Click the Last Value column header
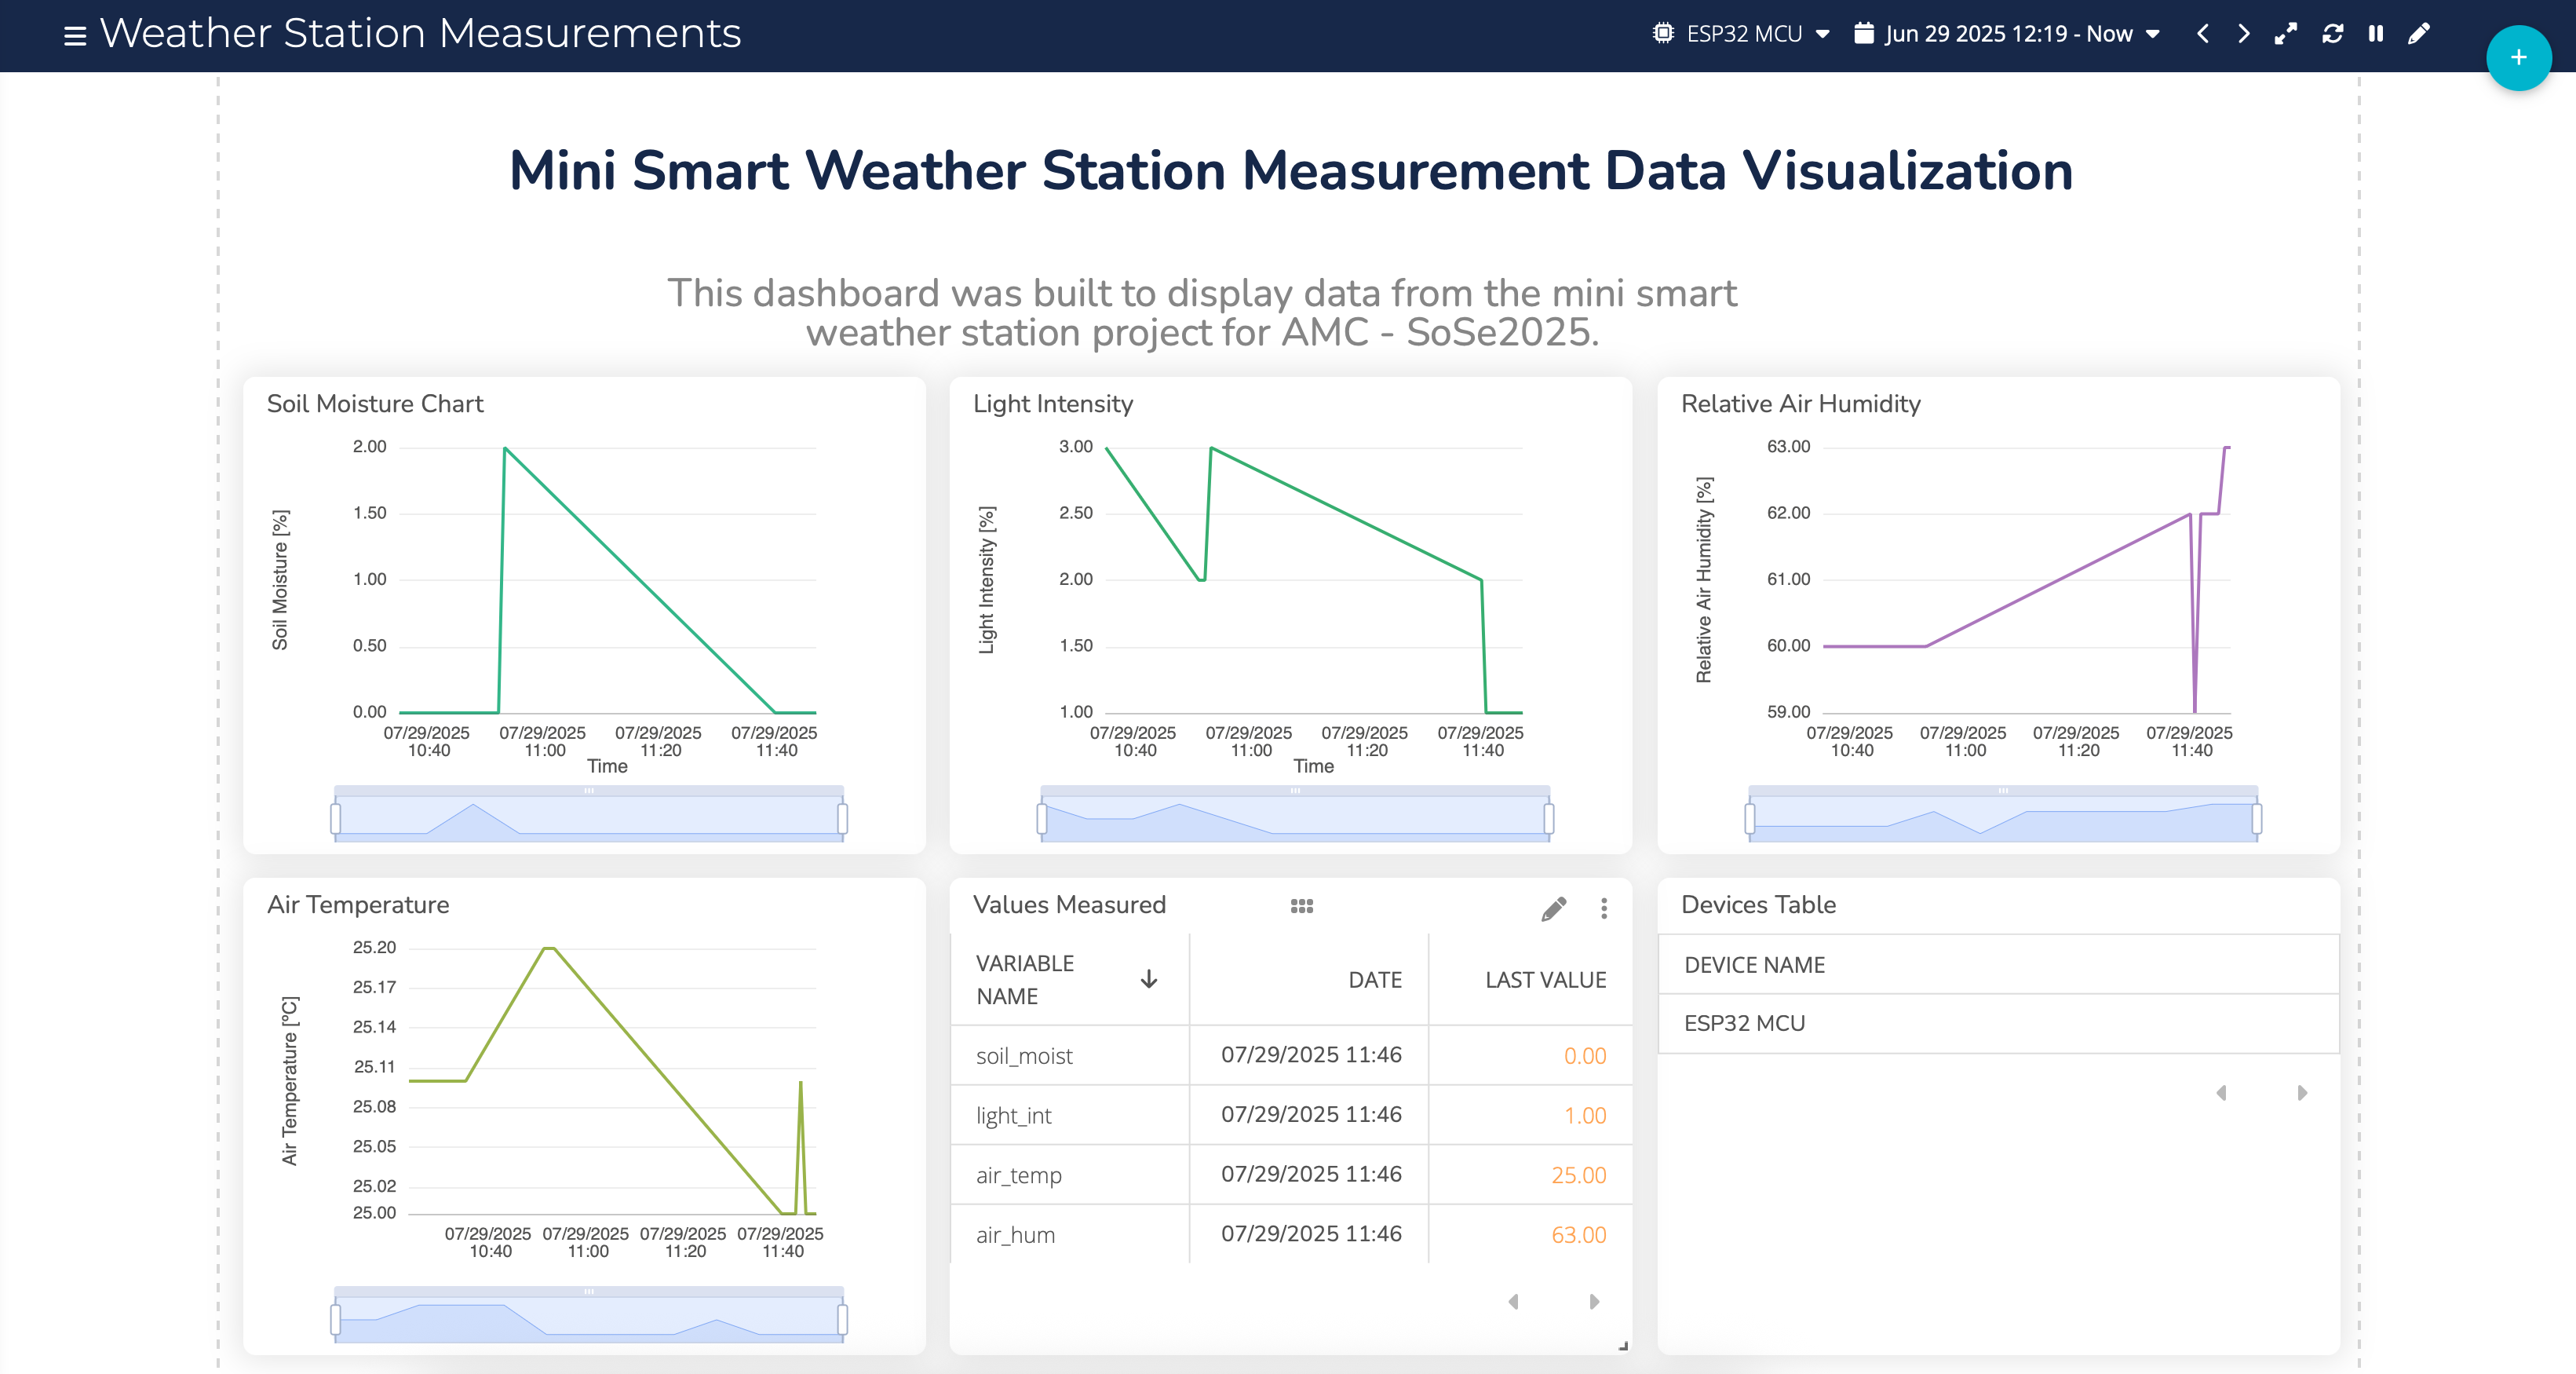Image resolution: width=2576 pixels, height=1374 pixels. [x=1545, y=980]
